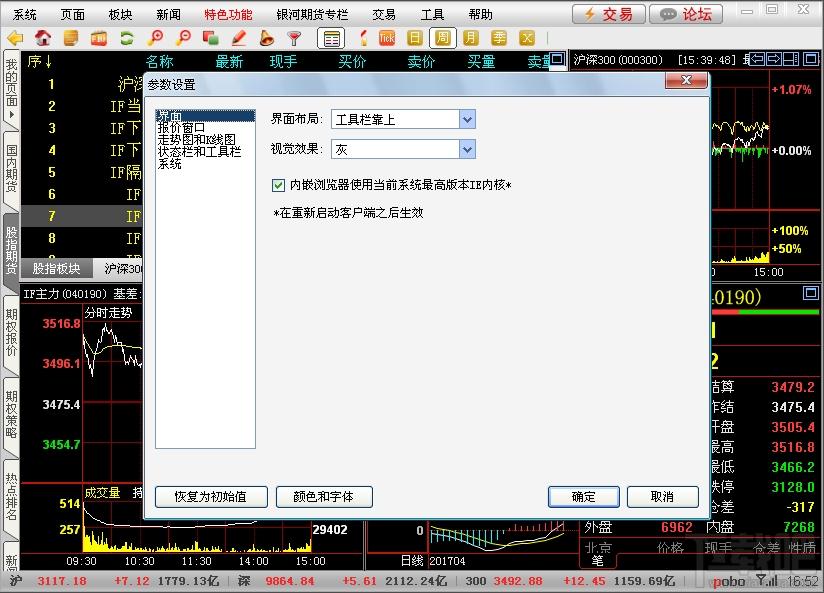824x593 pixels.
Task: Open the alert bell icon
Action: pyautogui.click(x=266, y=38)
